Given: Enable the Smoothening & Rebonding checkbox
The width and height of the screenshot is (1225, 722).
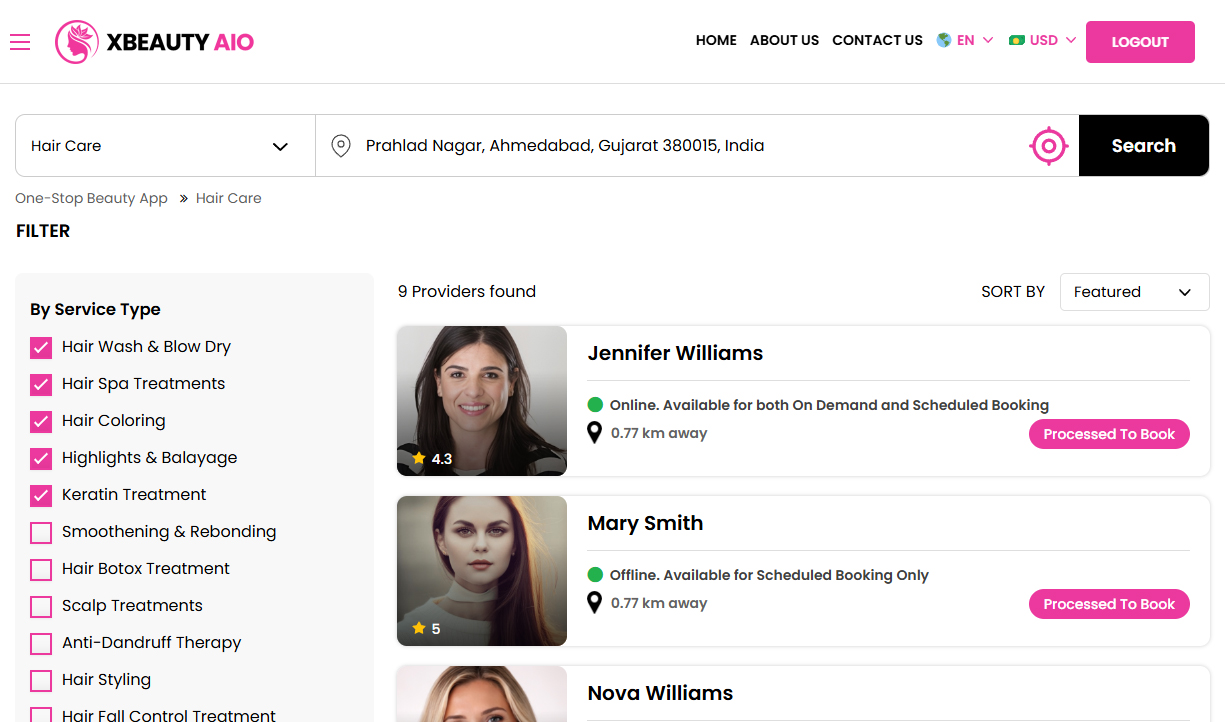Looking at the screenshot, I should pos(41,533).
